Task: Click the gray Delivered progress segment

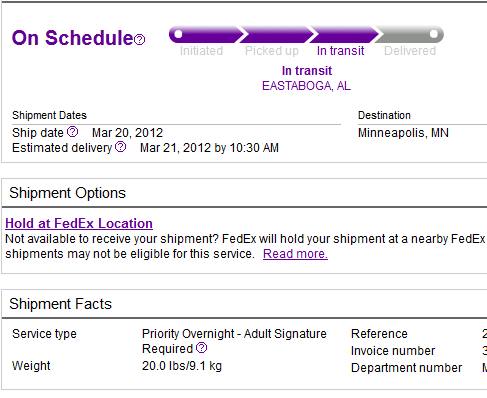Action: tap(409, 34)
